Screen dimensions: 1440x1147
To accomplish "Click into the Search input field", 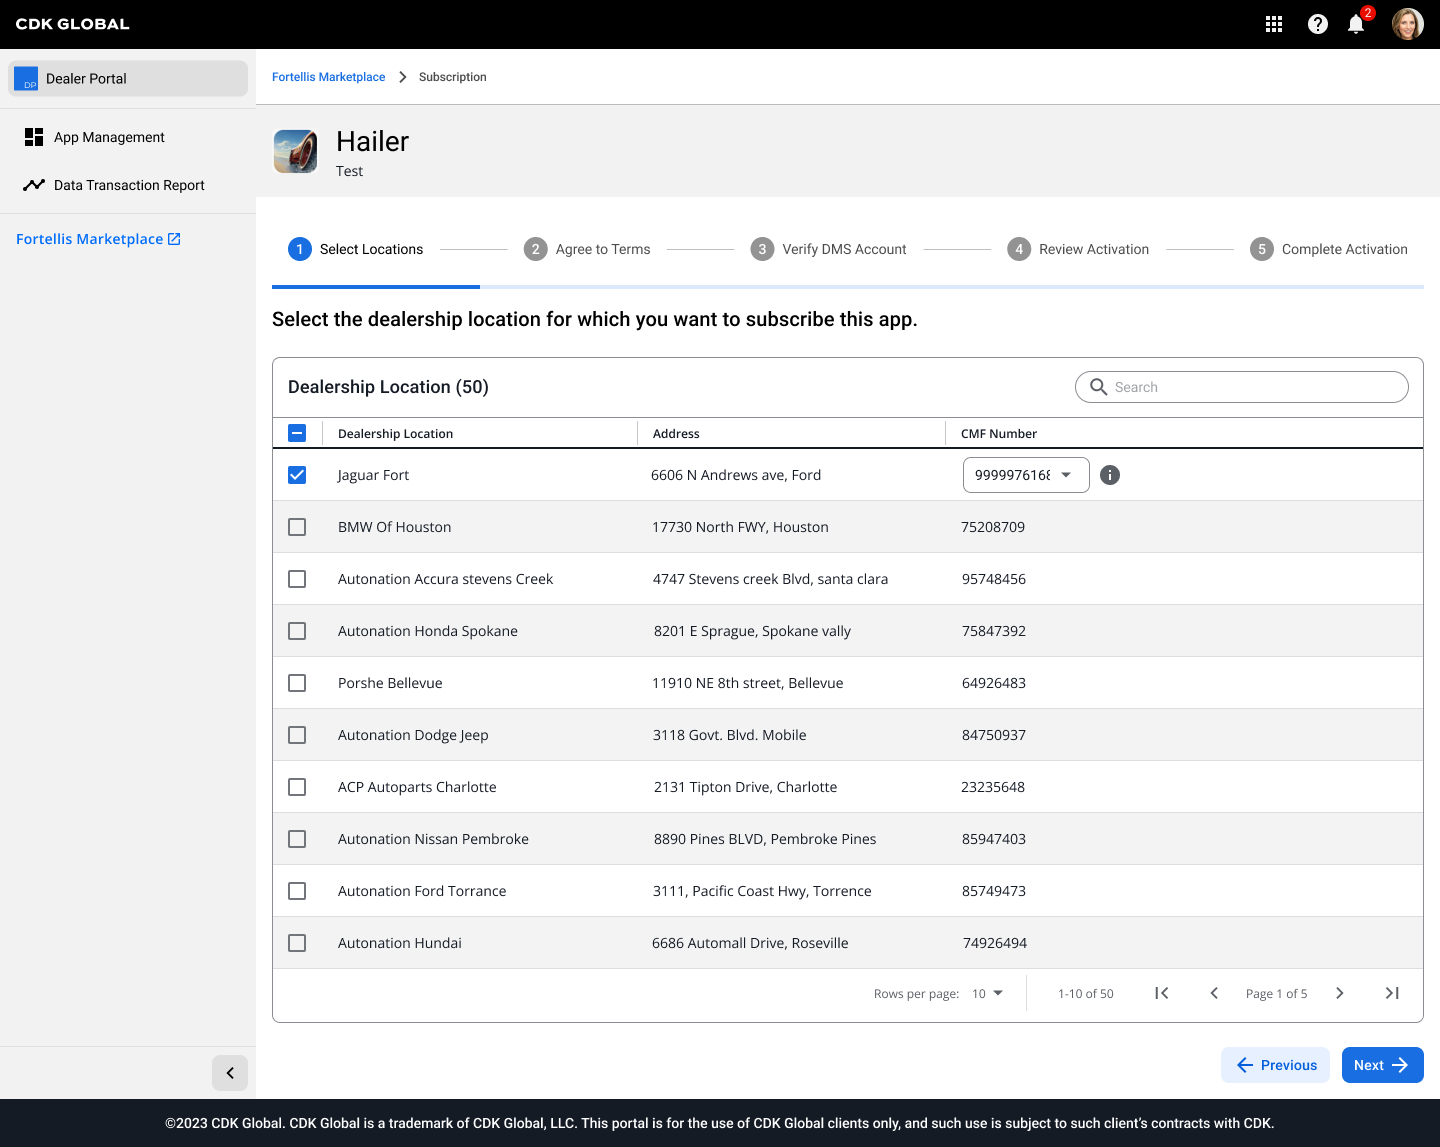I will (1242, 387).
